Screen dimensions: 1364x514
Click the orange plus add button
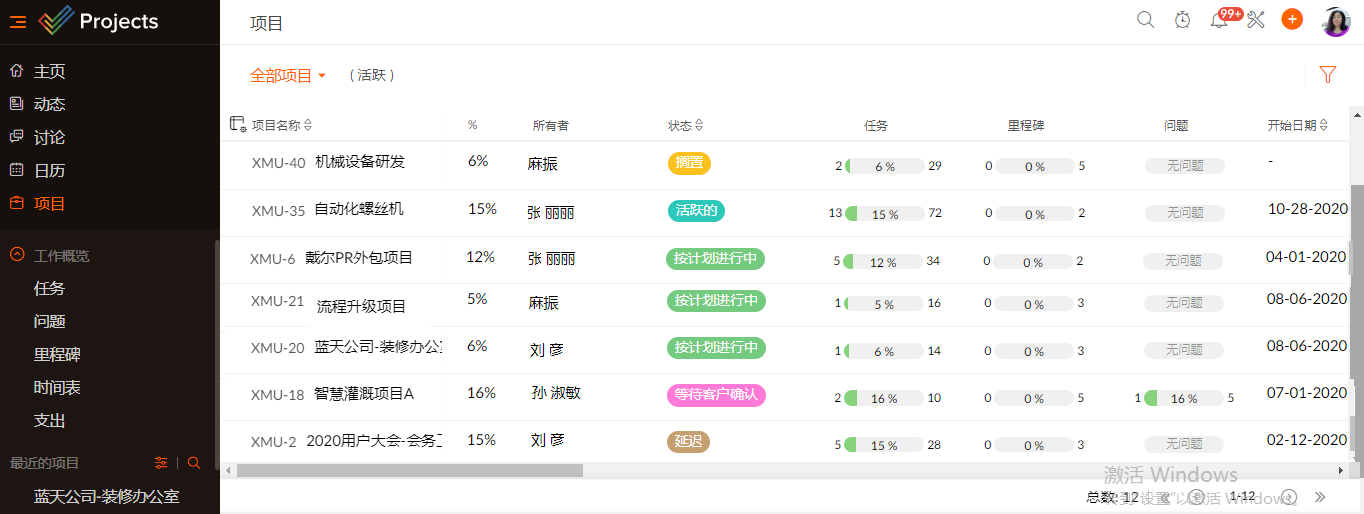1292,19
